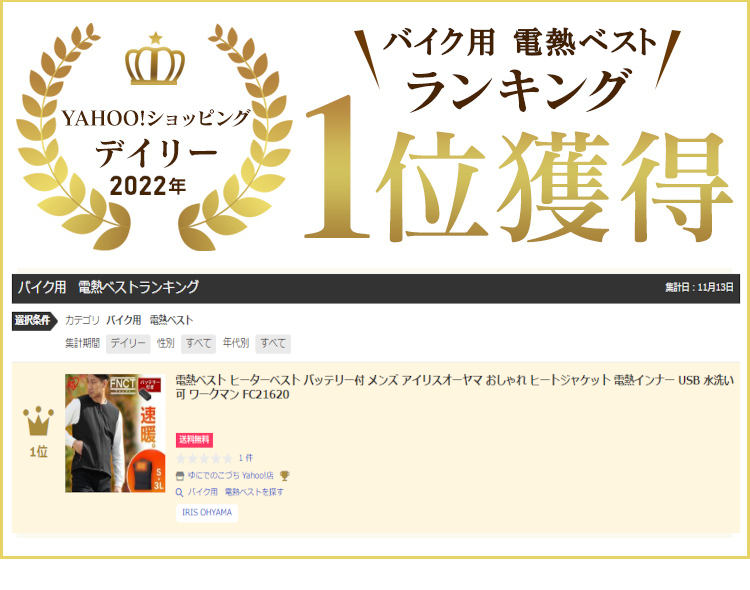This screenshot has width=750, height=590.
Task: View the star rating for the product
Action: [204, 458]
